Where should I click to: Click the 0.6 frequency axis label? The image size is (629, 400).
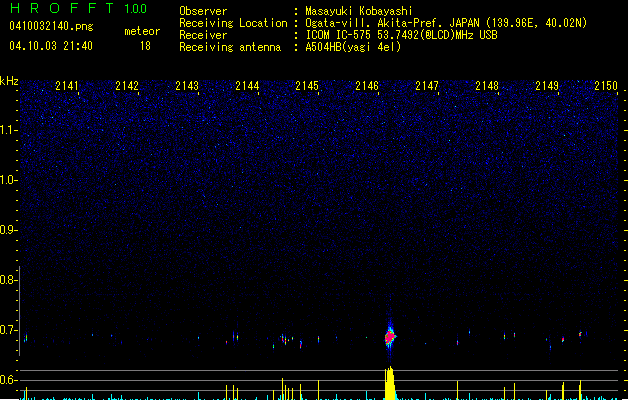coord(9,380)
